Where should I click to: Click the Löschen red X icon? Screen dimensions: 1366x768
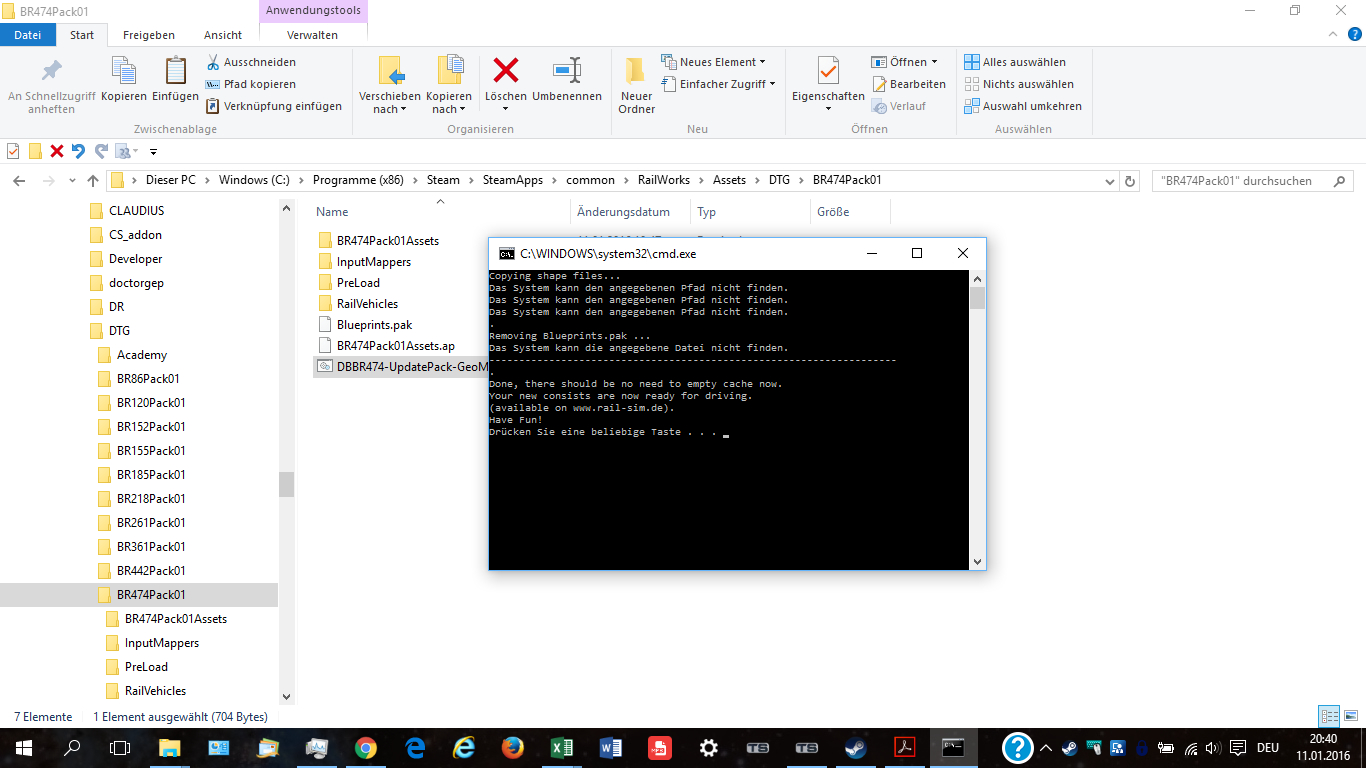pyautogui.click(x=506, y=71)
